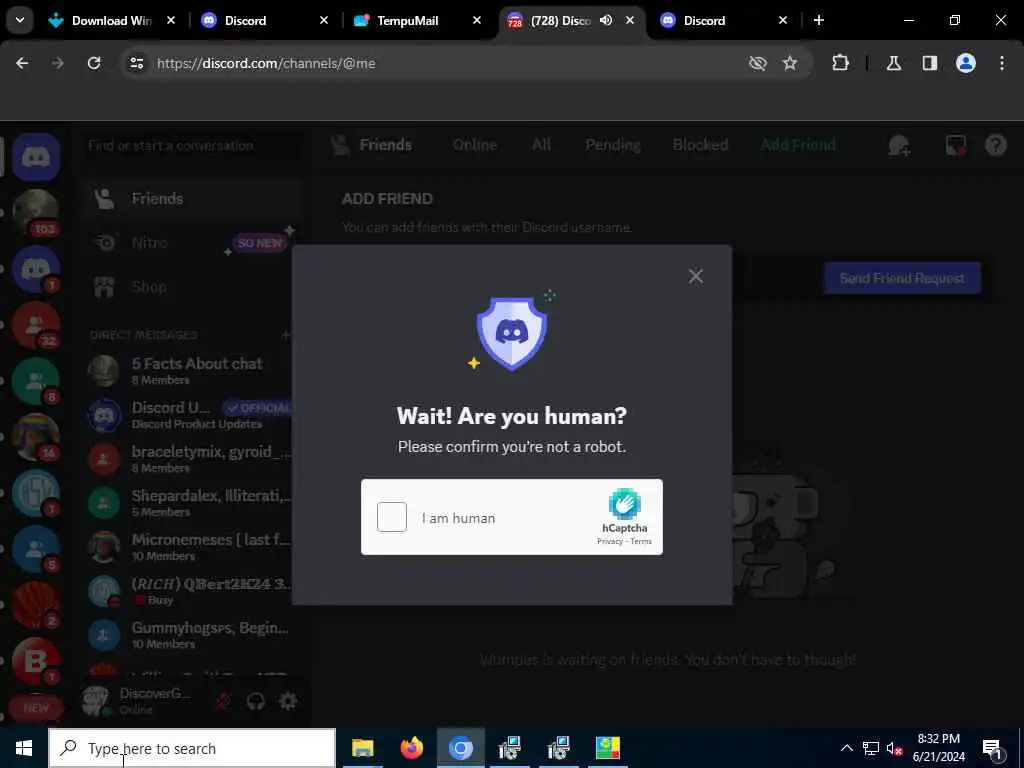1024x768 pixels.
Task: Open the browser extensions puzzle icon
Action: [840, 63]
